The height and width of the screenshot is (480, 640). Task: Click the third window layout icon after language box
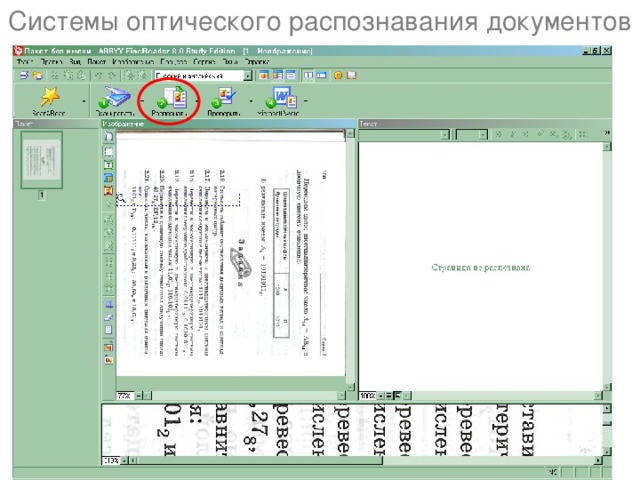click(291, 76)
